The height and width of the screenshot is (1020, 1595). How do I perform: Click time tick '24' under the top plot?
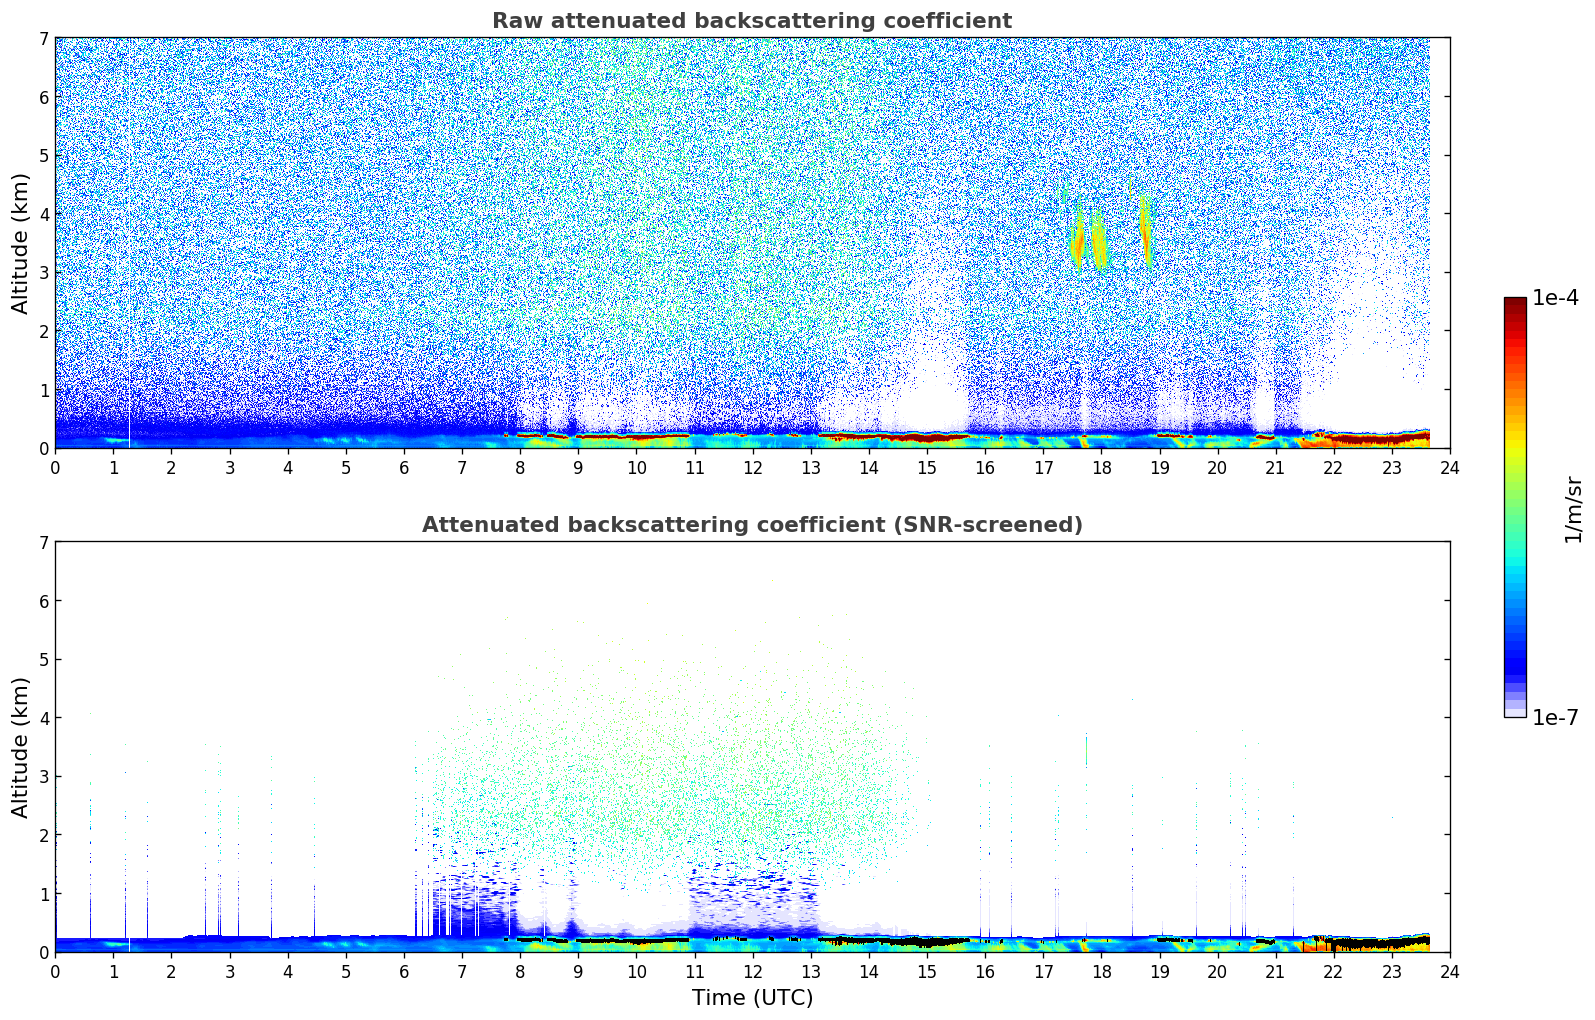(1450, 467)
